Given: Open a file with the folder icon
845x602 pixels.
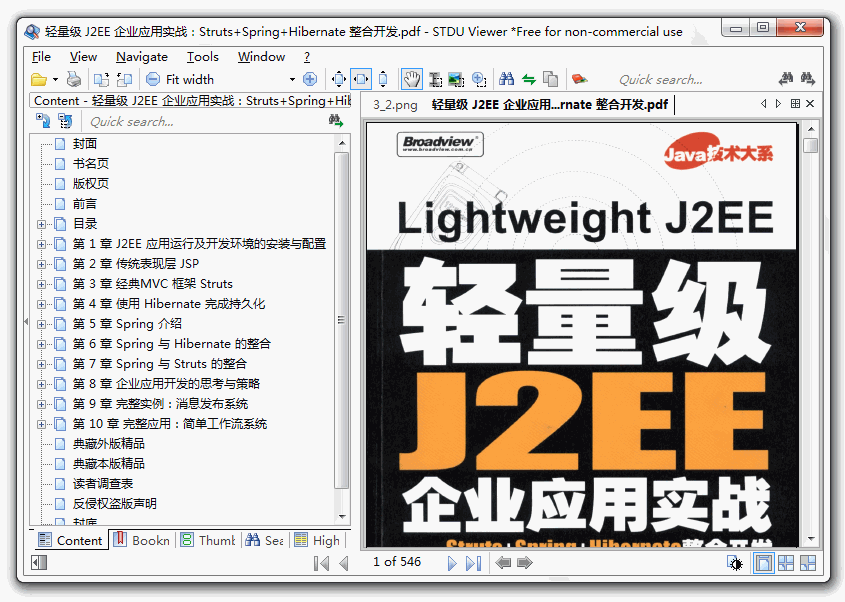Looking at the screenshot, I should tap(39, 80).
